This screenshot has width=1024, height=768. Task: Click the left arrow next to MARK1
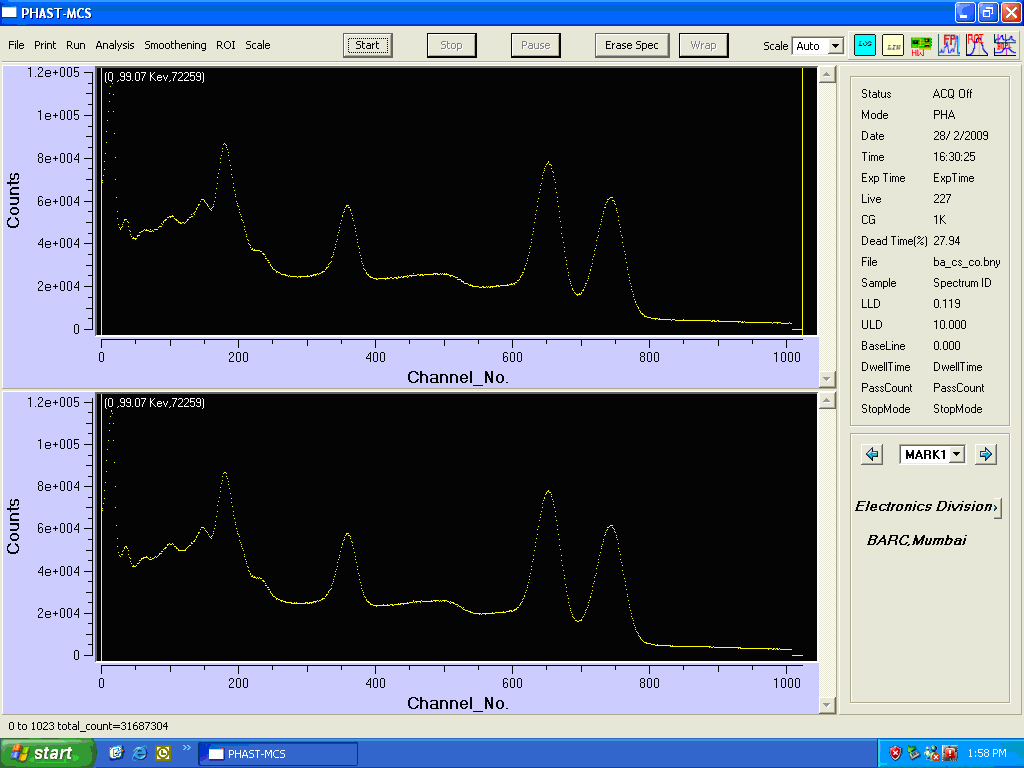coord(872,454)
